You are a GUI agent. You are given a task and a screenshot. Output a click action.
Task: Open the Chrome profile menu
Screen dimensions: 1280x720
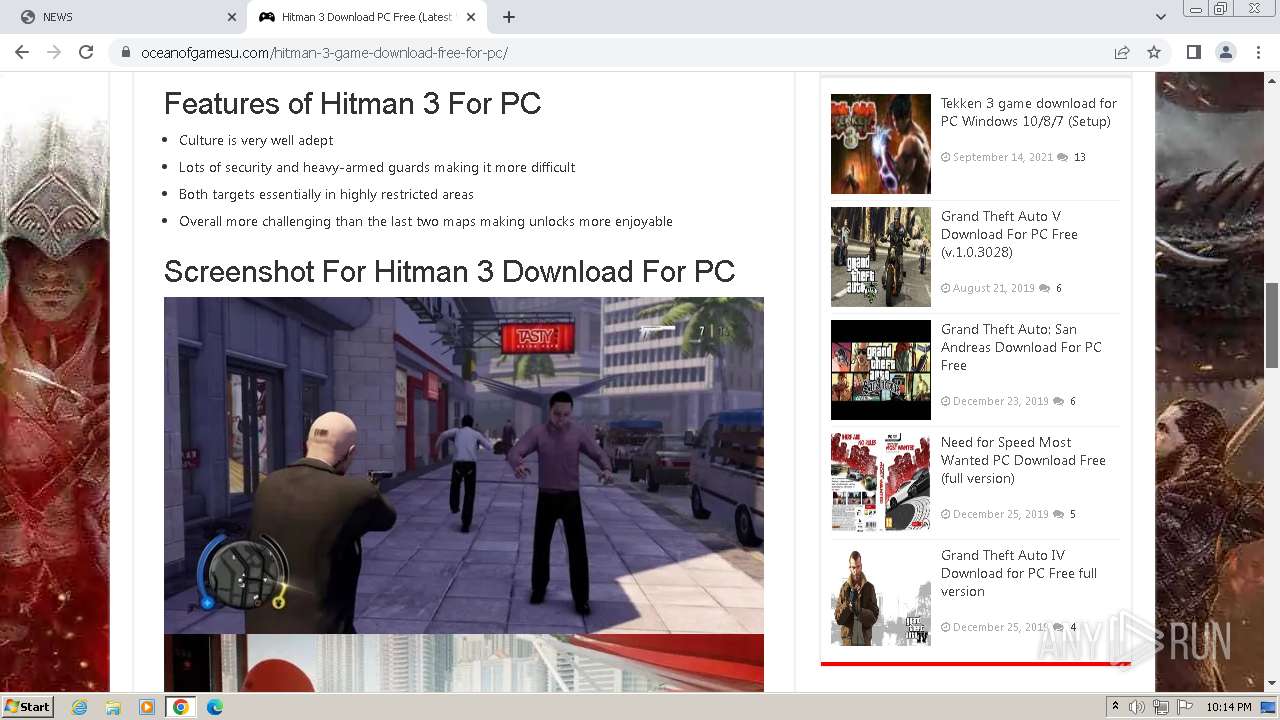click(1225, 52)
